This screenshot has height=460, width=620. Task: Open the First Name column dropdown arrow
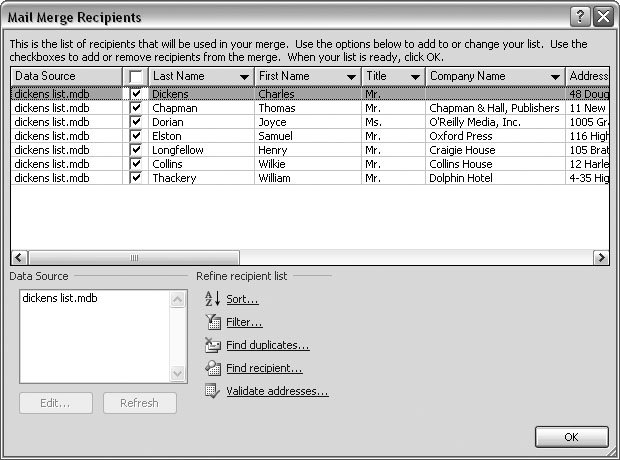[351, 77]
